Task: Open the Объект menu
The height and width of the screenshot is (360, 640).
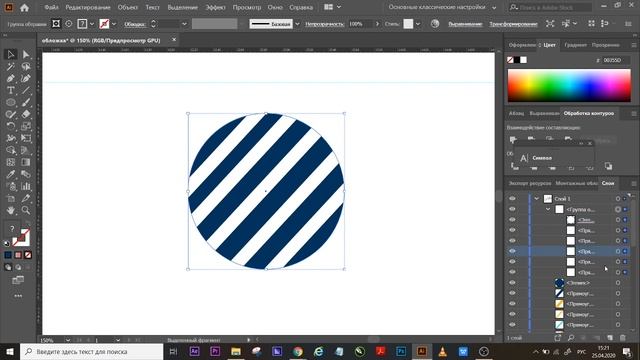Action: click(128, 7)
